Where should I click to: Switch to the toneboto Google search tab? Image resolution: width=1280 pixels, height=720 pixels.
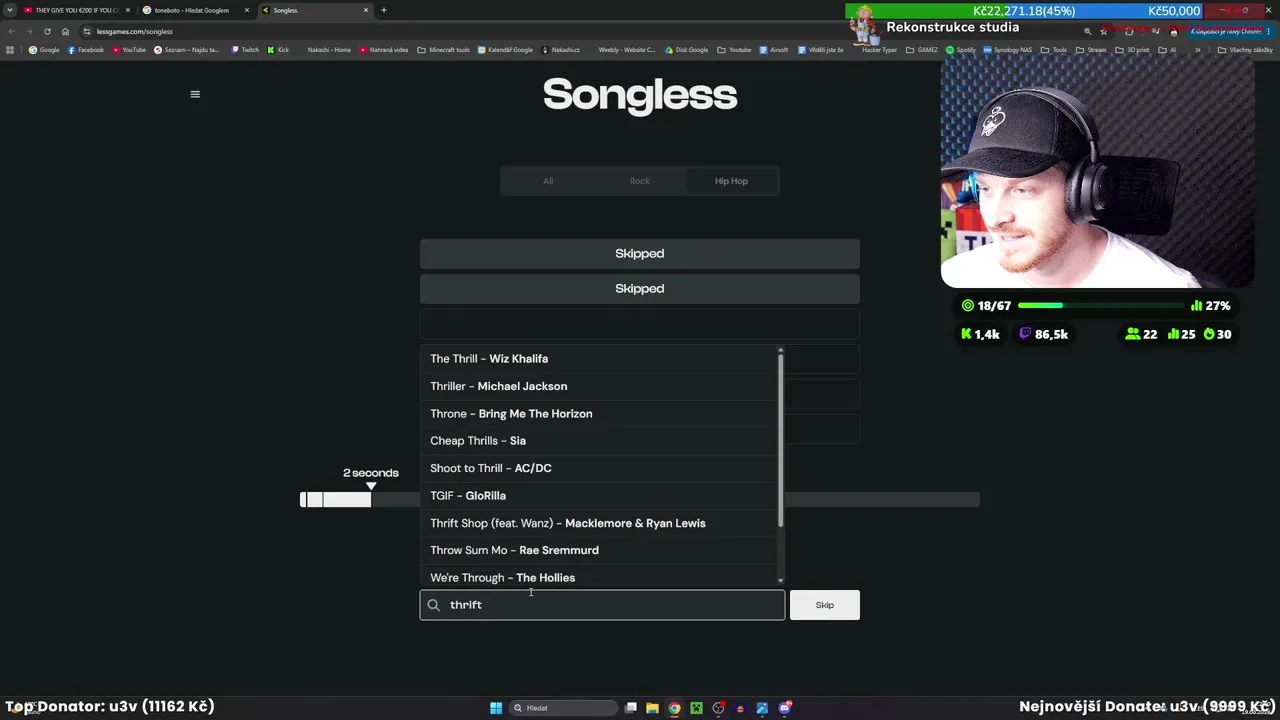(x=195, y=10)
